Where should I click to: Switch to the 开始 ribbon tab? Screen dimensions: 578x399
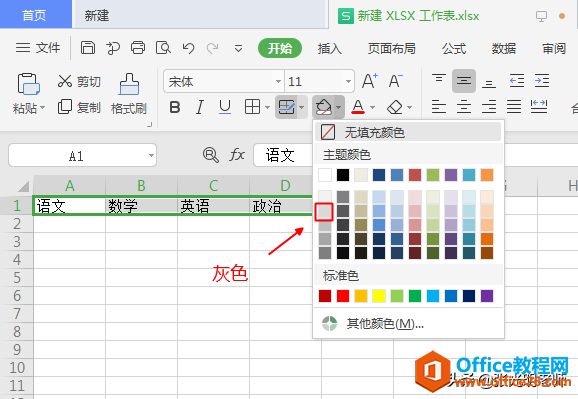[x=280, y=48]
